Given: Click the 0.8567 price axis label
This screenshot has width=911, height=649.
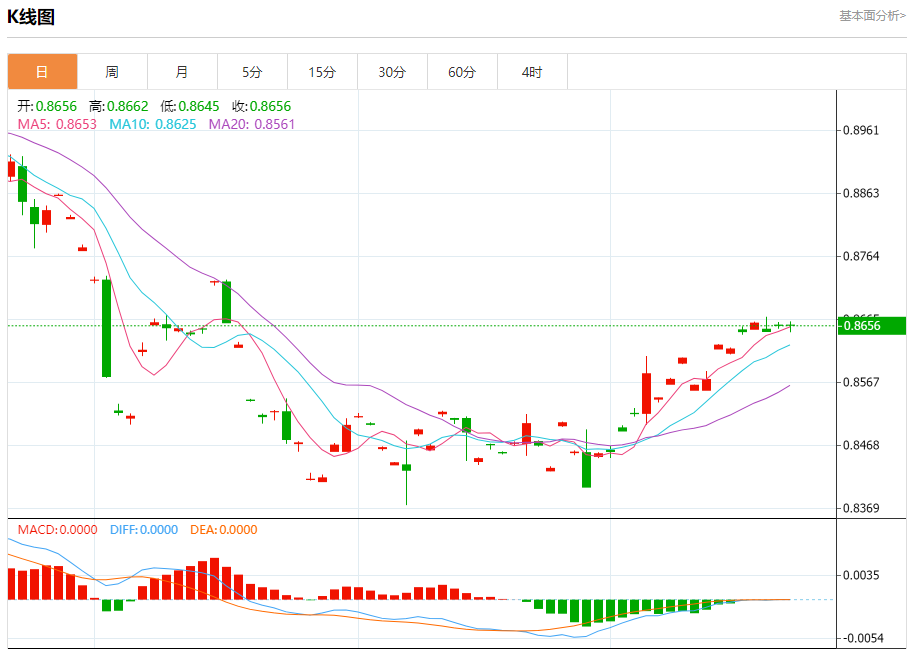Looking at the screenshot, I should [861, 382].
